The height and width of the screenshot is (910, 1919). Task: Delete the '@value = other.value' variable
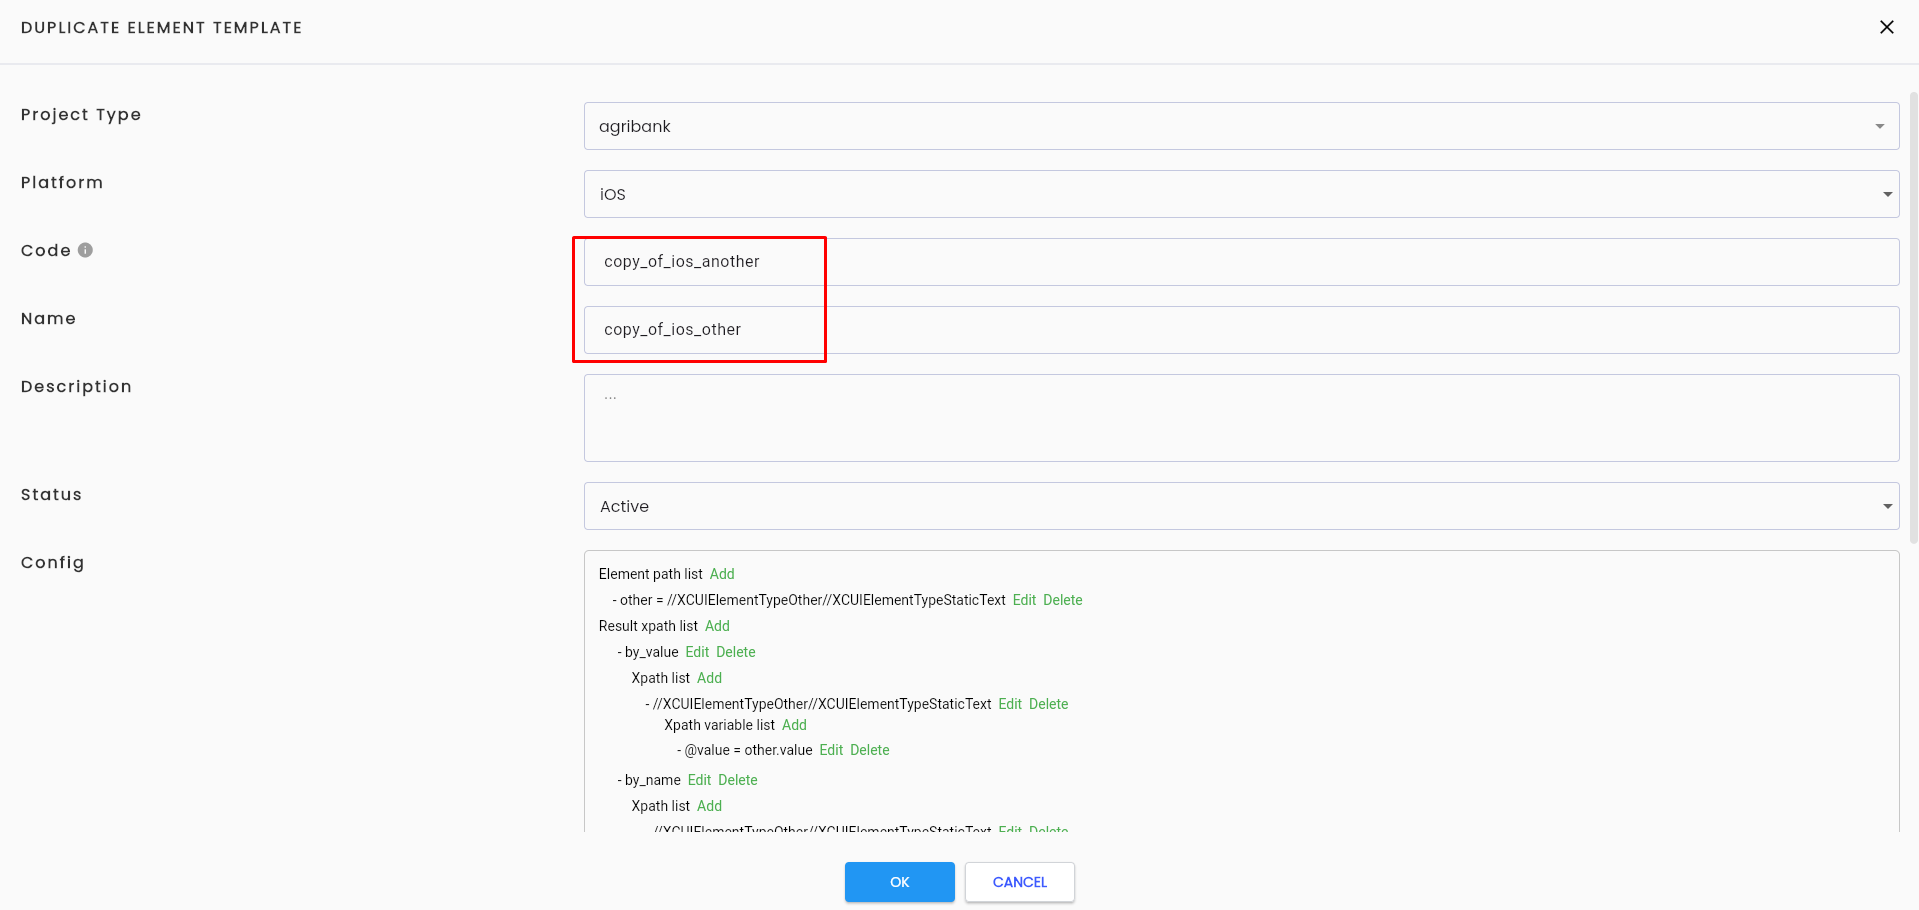click(869, 750)
